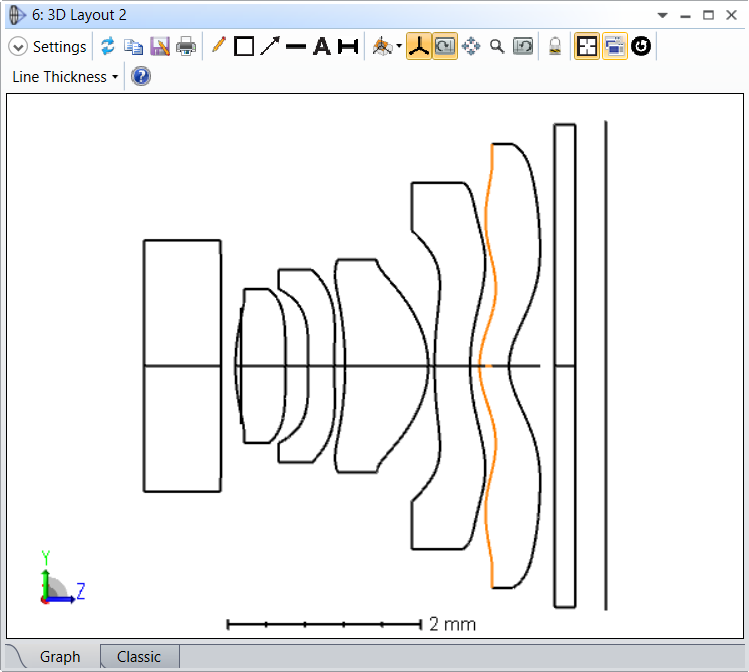Screen dimensions: 749x672
Task: Save the layout image with the floppy icon
Action: click(160, 46)
